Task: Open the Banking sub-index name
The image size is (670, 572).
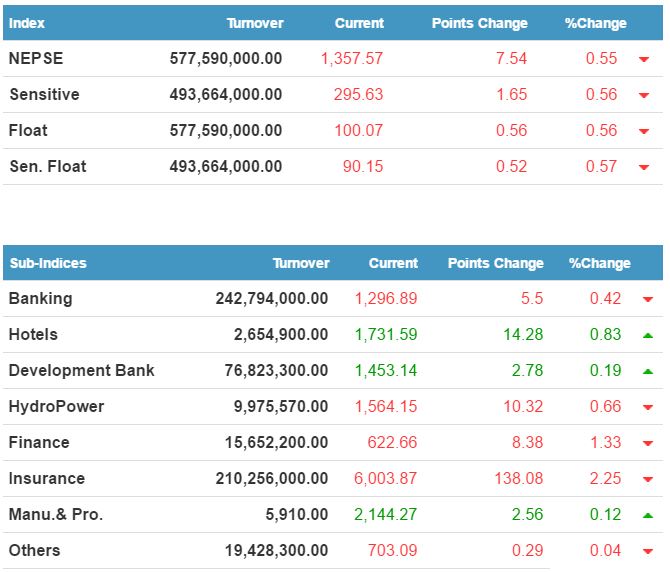Action: [40, 298]
